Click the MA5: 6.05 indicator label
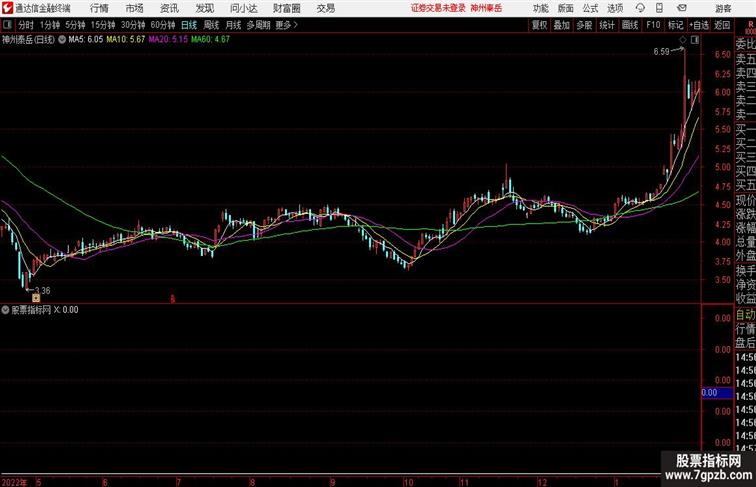This screenshot has width=756, height=487. pyautogui.click(x=85, y=40)
